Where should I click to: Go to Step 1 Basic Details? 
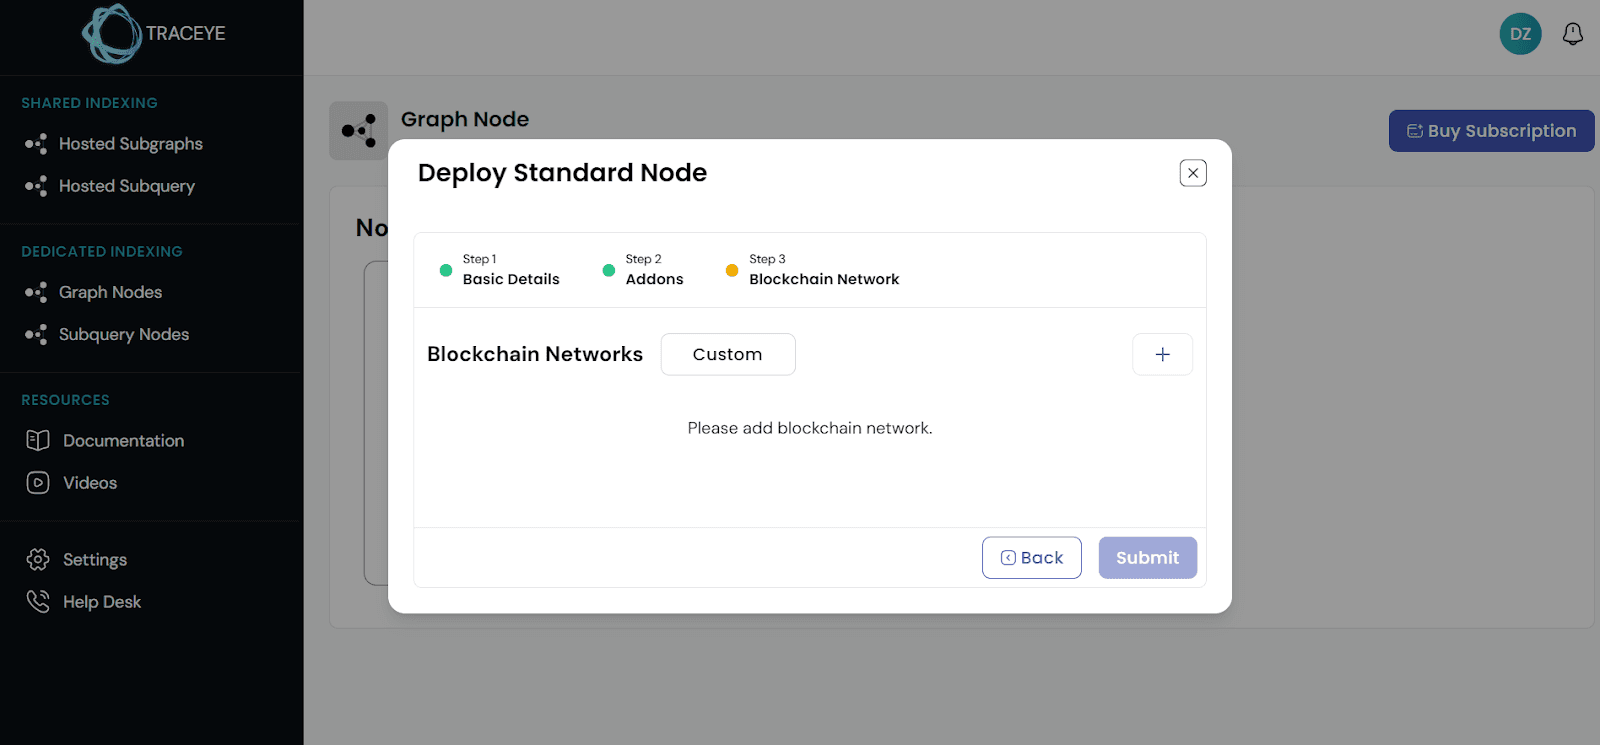(500, 270)
